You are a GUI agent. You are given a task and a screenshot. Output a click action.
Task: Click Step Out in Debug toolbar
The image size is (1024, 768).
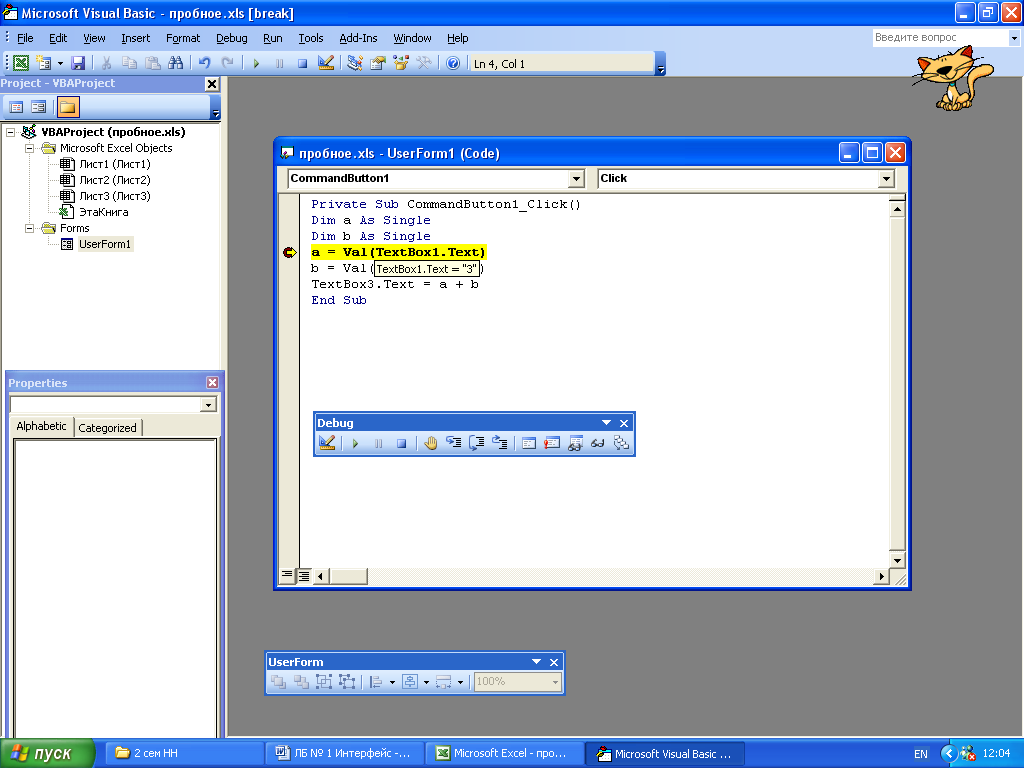coord(500,443)
